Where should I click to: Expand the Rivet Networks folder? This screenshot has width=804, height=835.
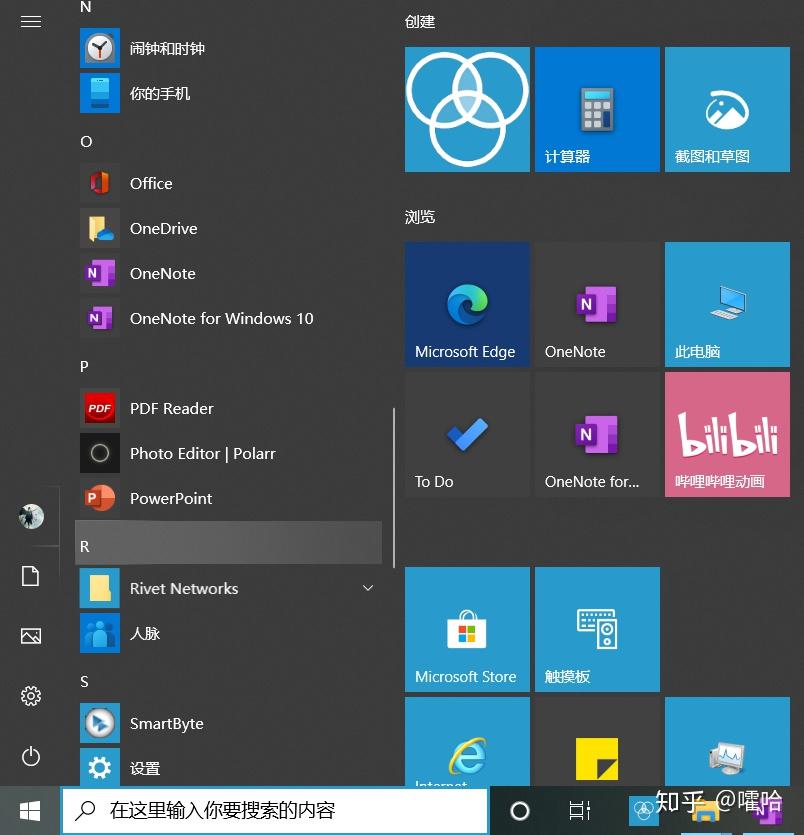(368, 588)
